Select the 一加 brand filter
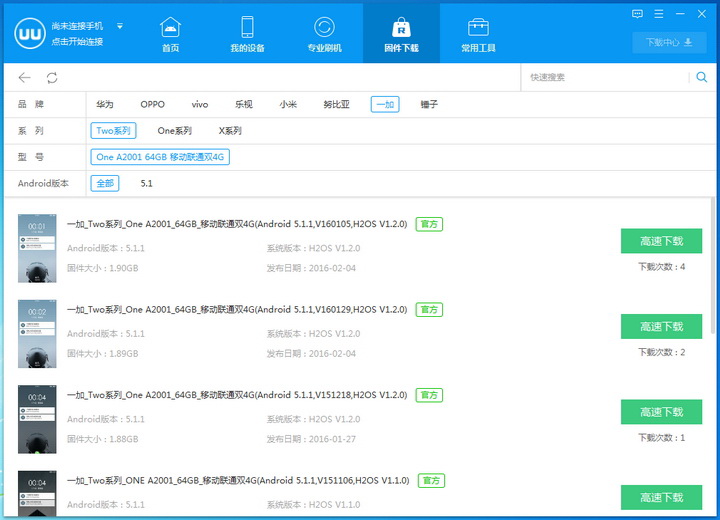 tap(384, 104)
